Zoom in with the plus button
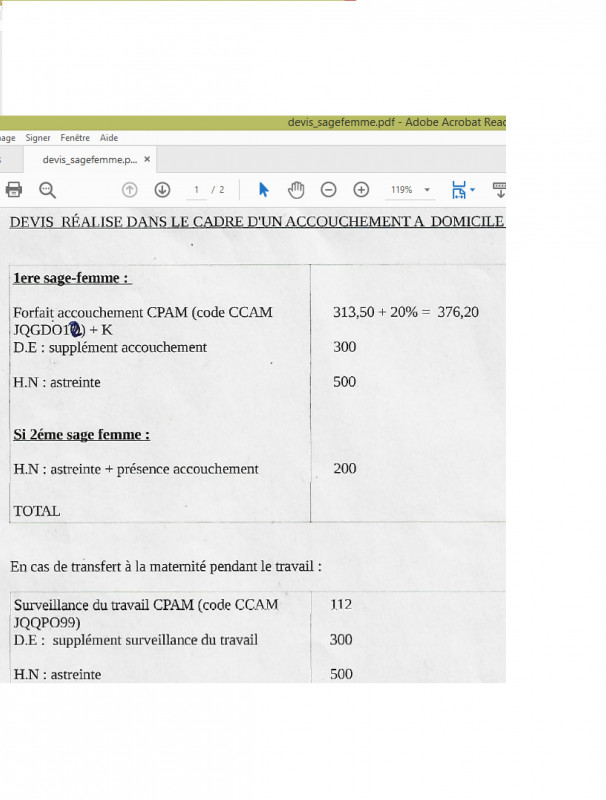The image size is (606, 800). coord(361,190)
